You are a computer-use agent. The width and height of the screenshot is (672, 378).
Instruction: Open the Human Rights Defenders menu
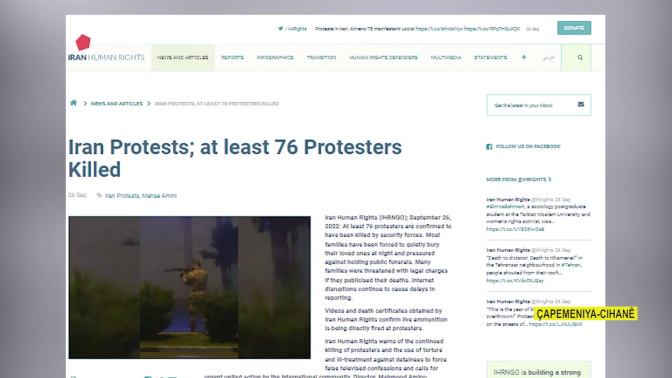383,57
